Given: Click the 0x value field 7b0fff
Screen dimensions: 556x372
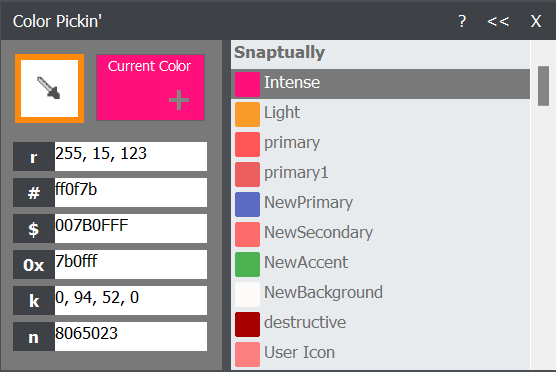Looking at the screenshot, I should pyautogui.click(x=131, y=265).
